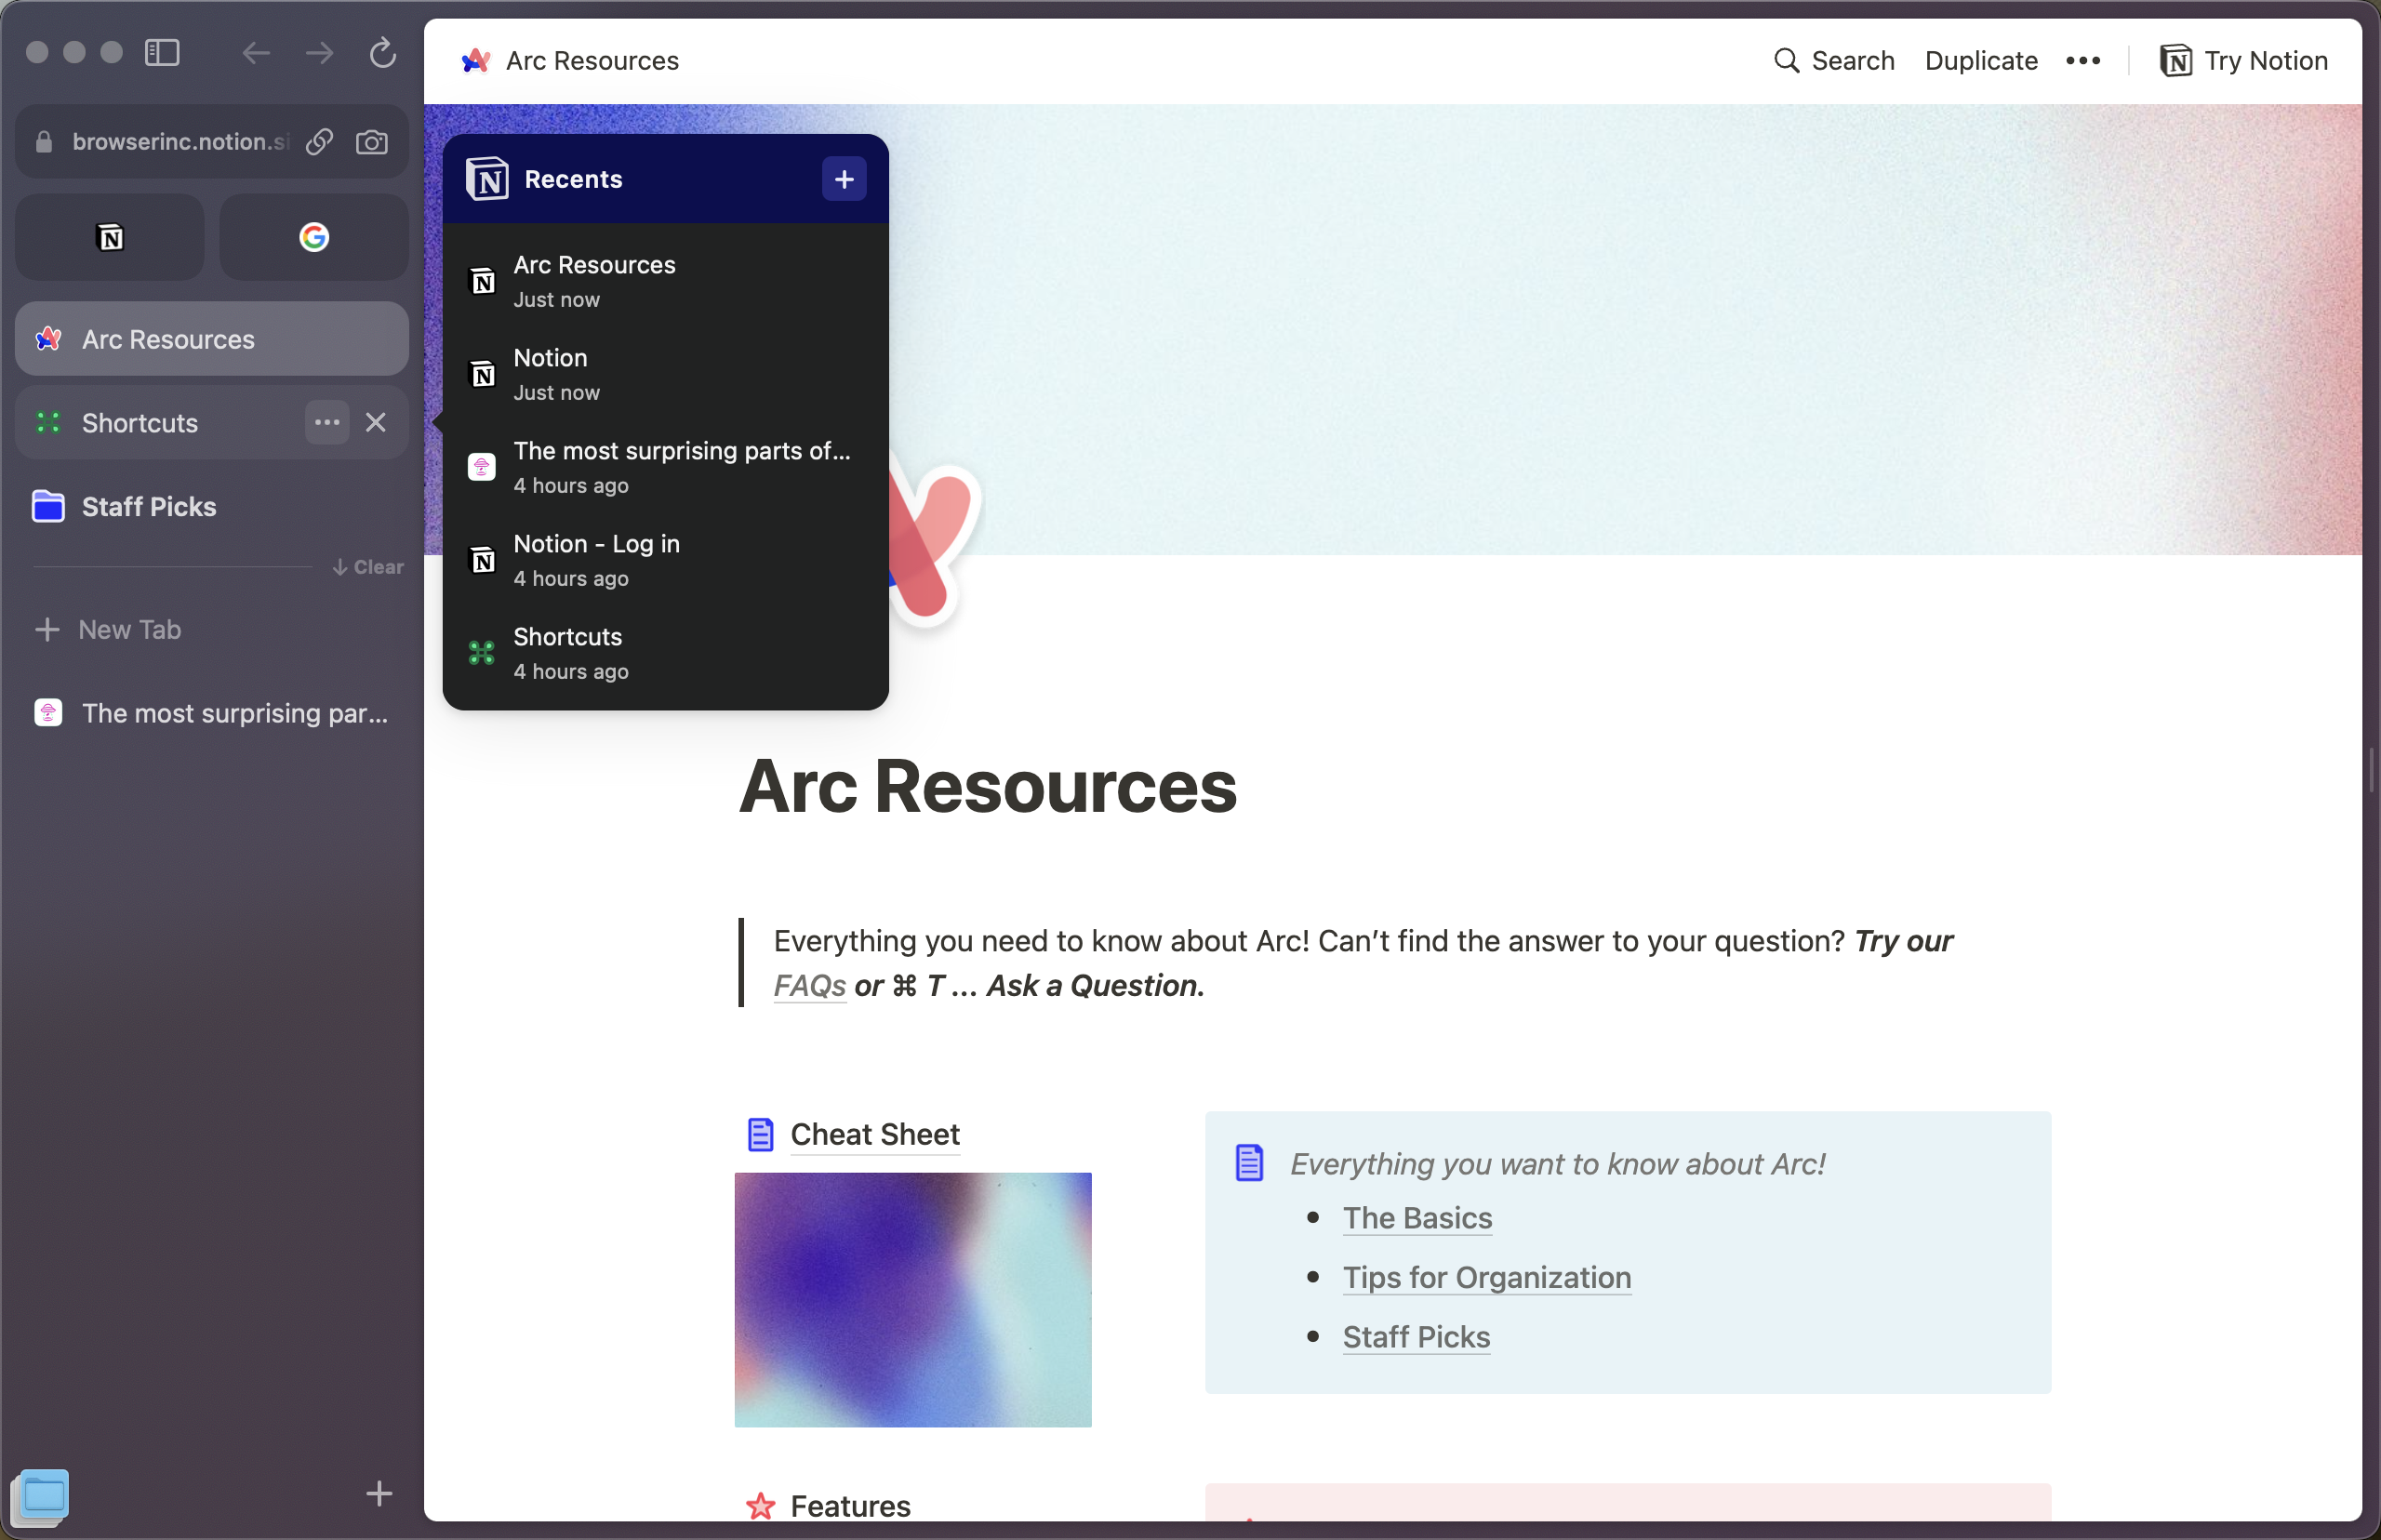The height and width of the screenshot is (1540, 2381).
Task: Click the red star Features icon
Action: 760,1505
